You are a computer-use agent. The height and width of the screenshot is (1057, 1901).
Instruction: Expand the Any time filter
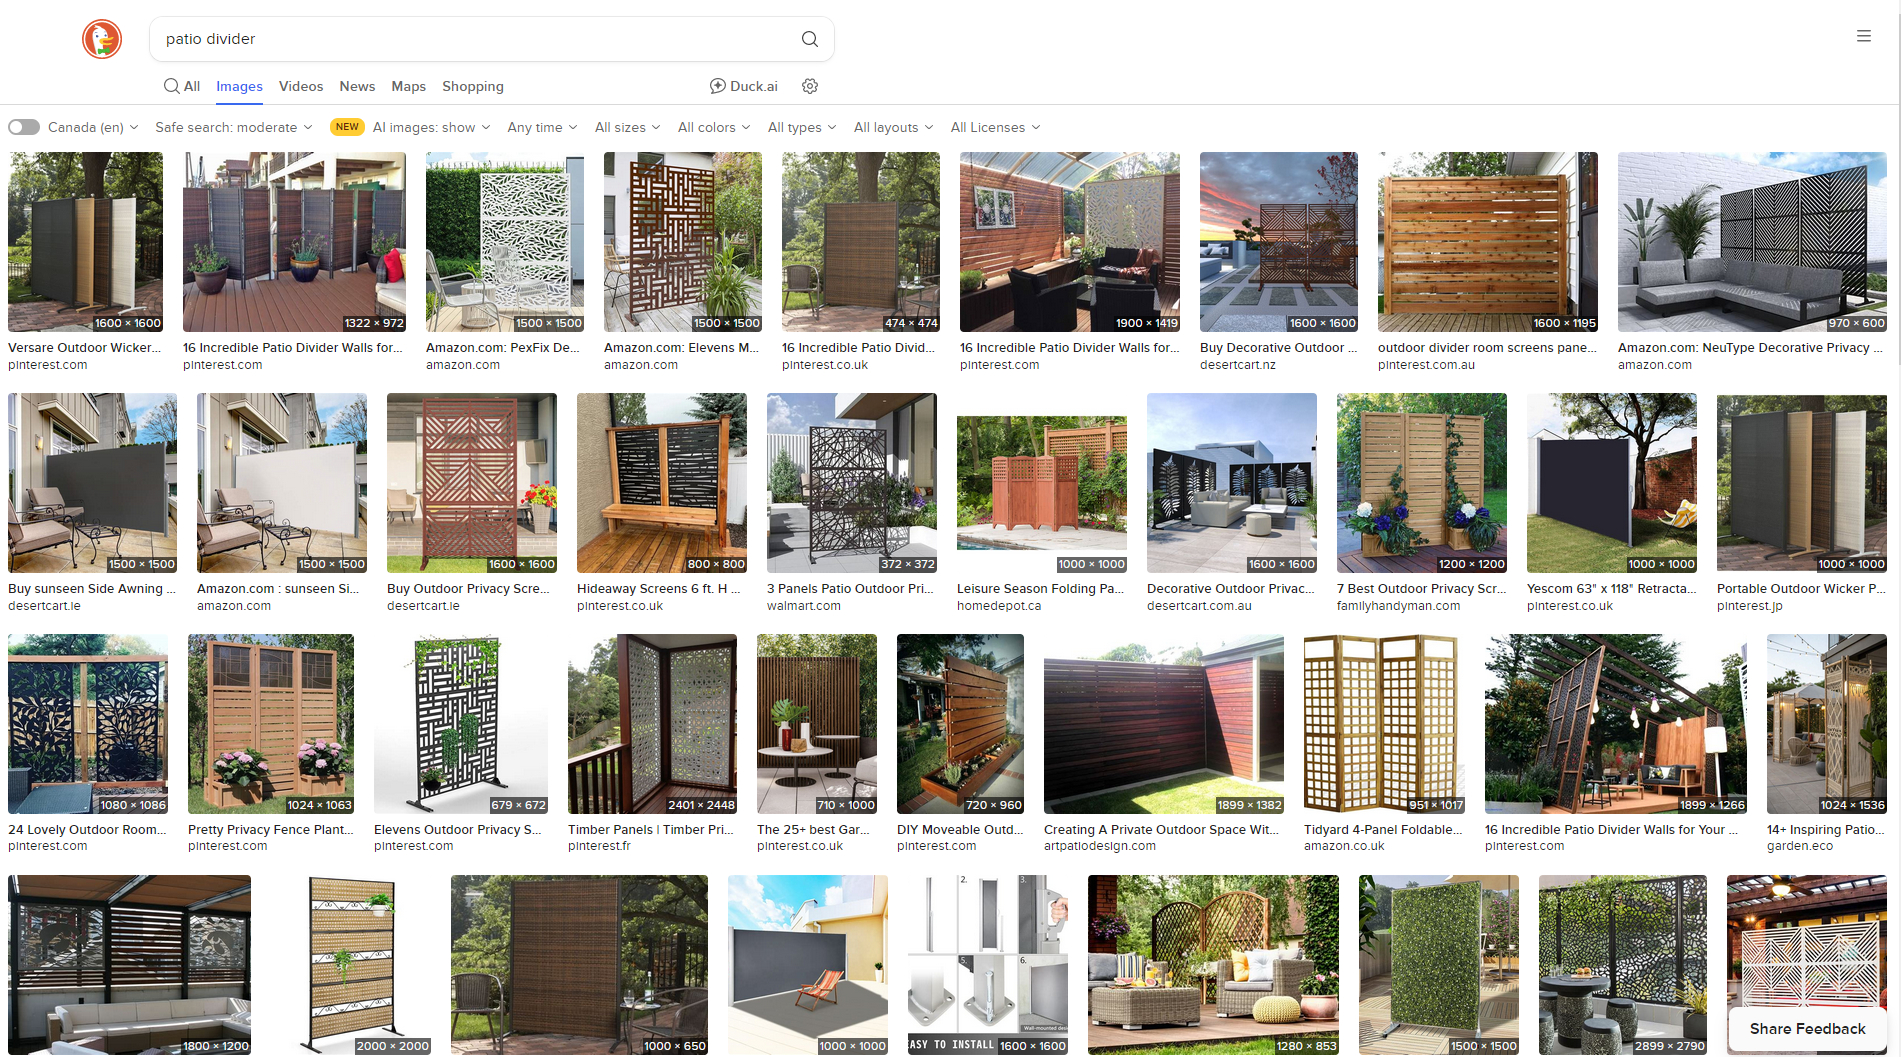(542, 127)
